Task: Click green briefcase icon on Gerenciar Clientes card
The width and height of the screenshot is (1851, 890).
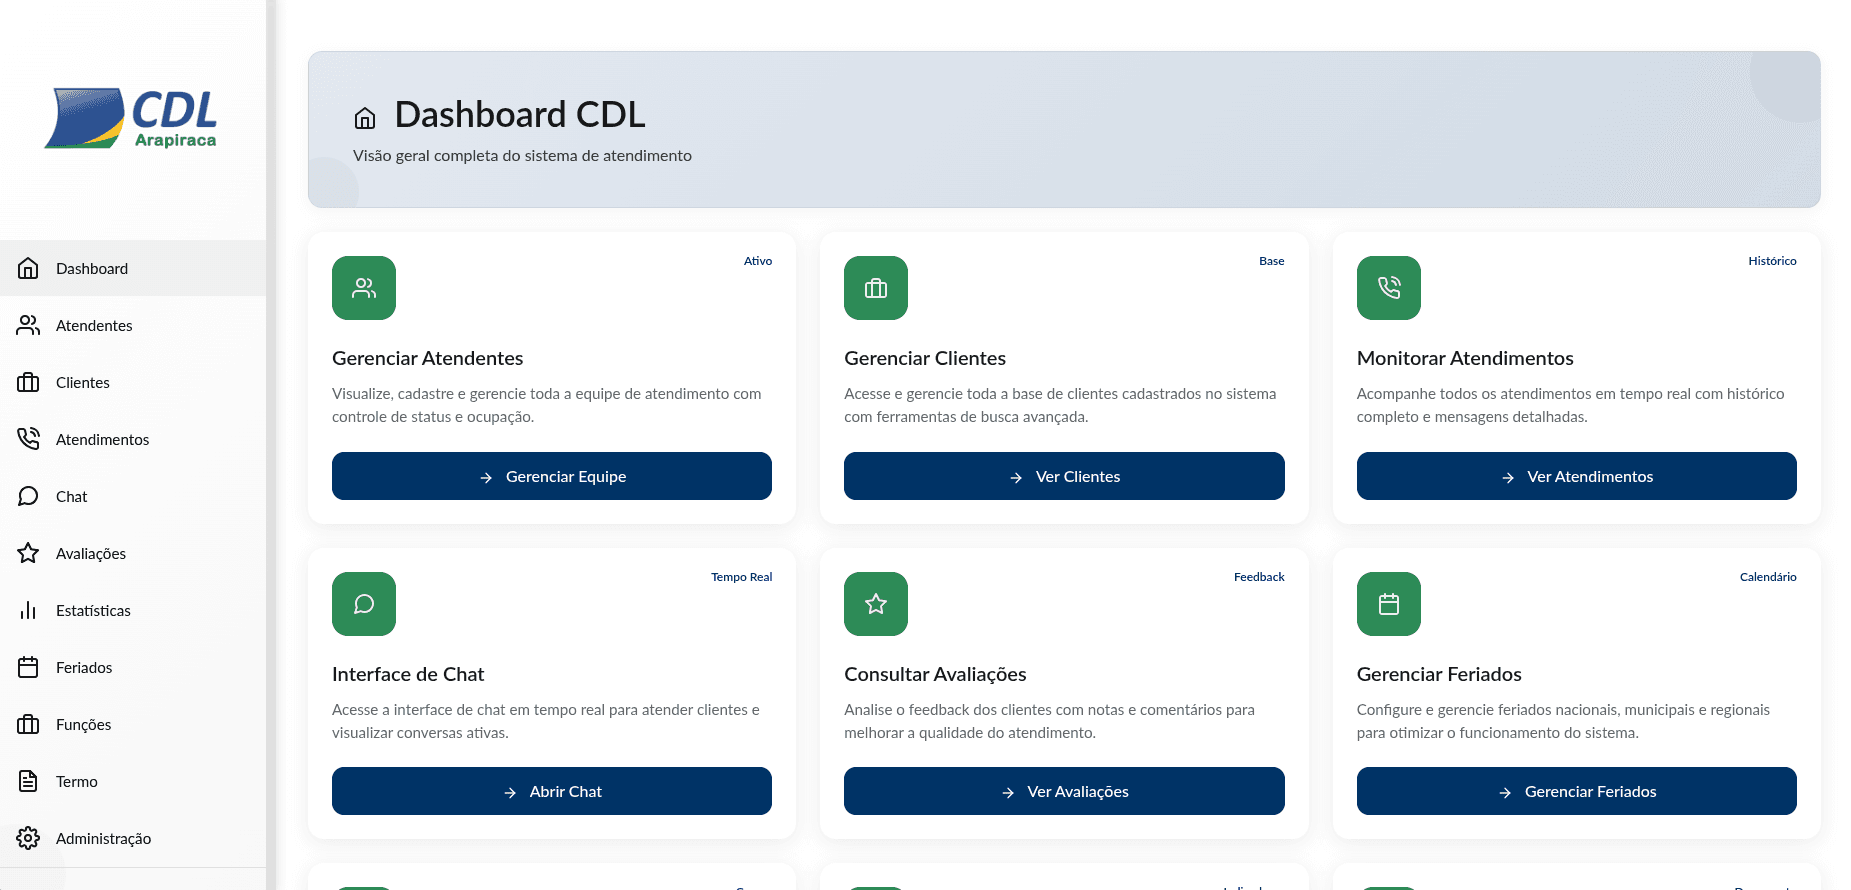Action: [876, 288]
